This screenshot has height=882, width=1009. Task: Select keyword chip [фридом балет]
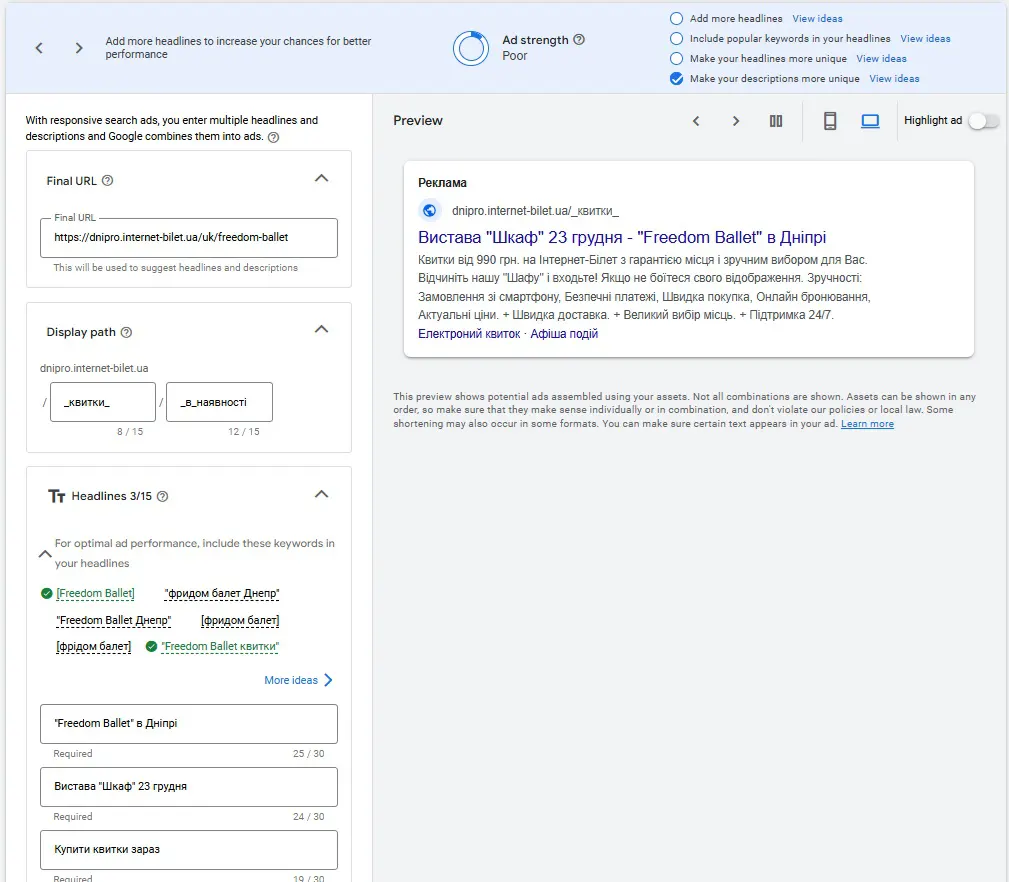click(240, 620)
